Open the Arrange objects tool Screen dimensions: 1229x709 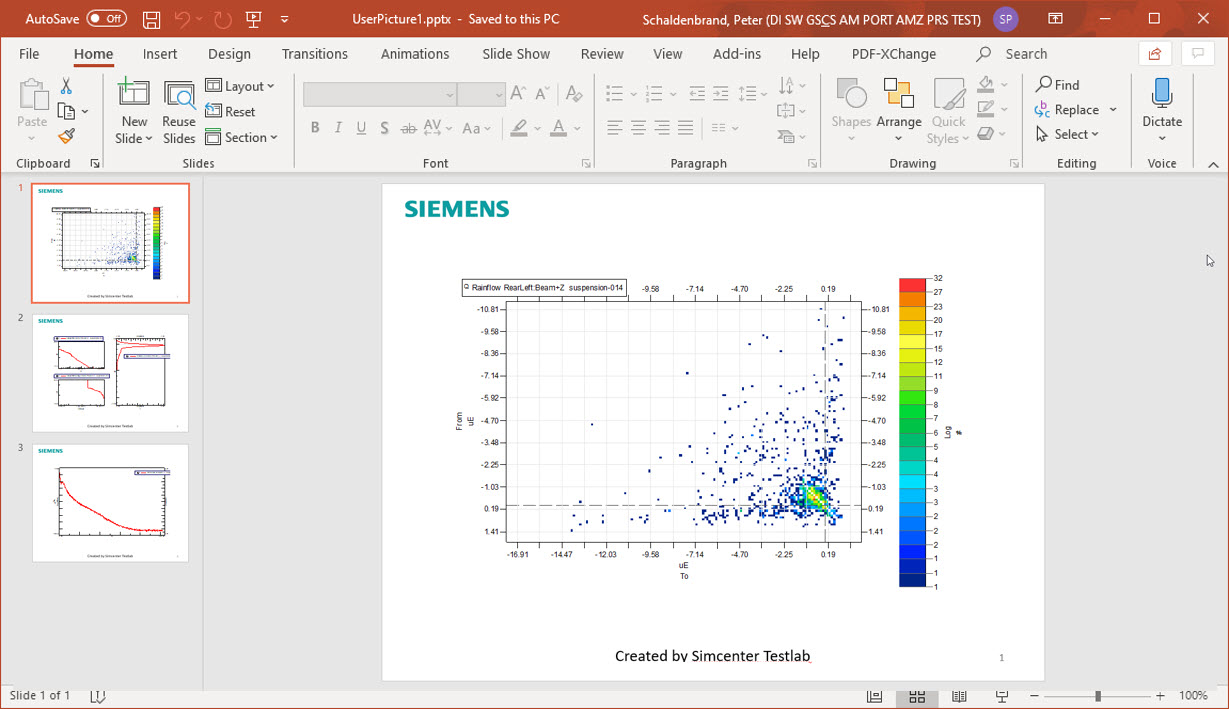[898, 108]
